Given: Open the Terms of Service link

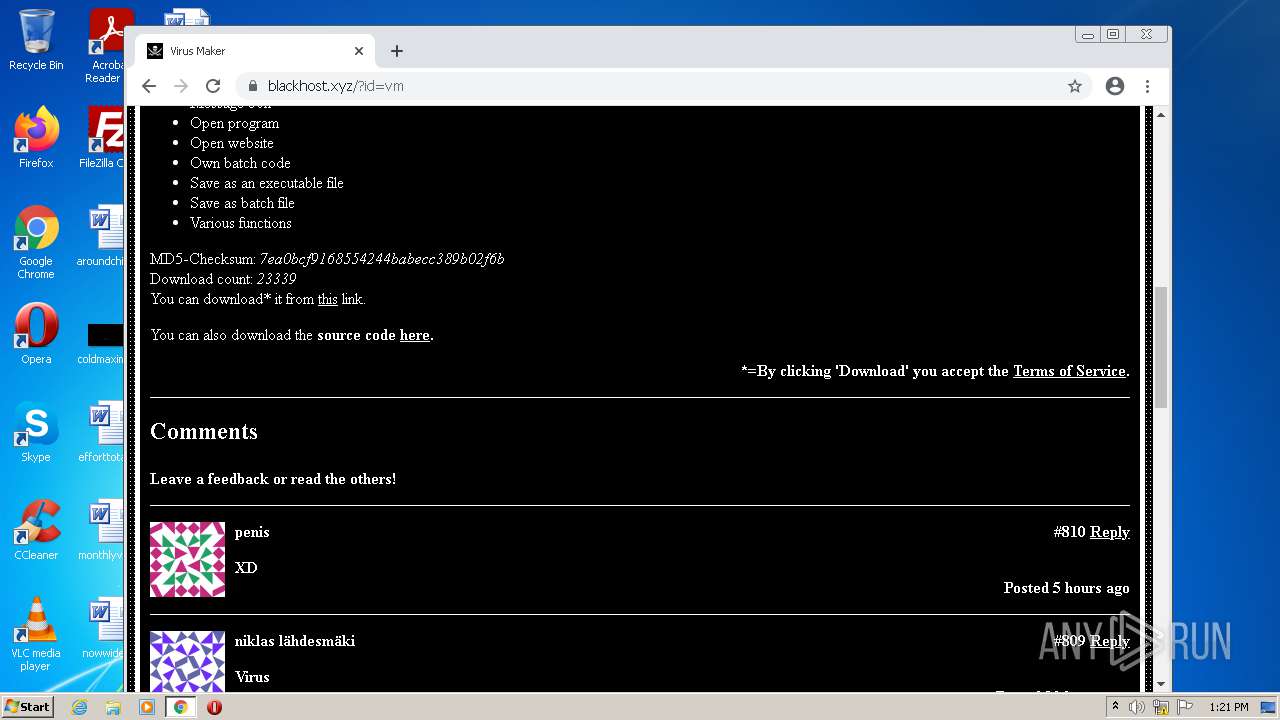Looking at the screenshot, I should [x=1069, y=371].
